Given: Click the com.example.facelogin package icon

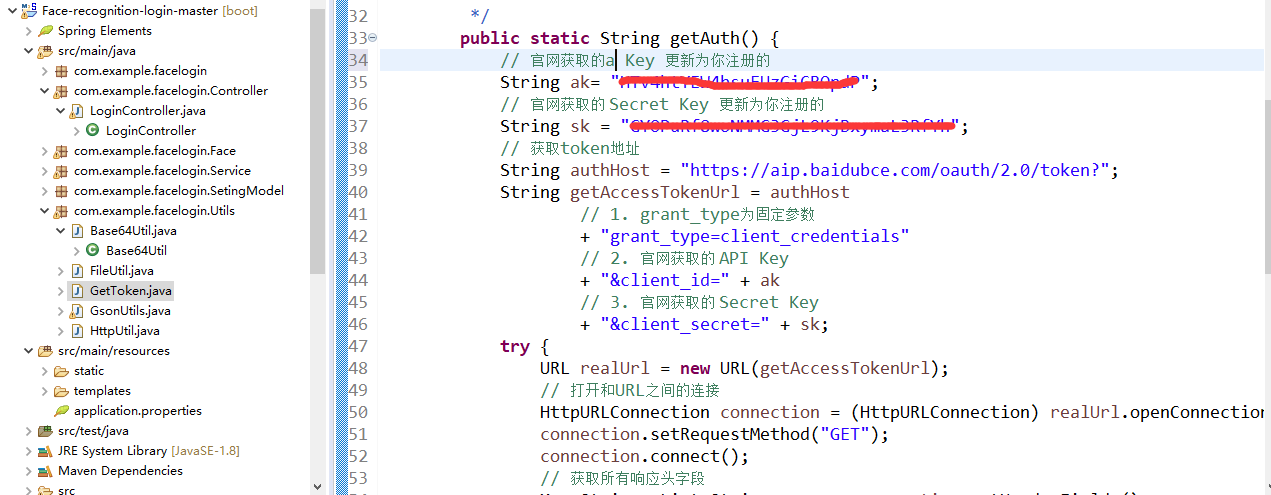Looking at the screenshot, I should click(x=62, y=71).
